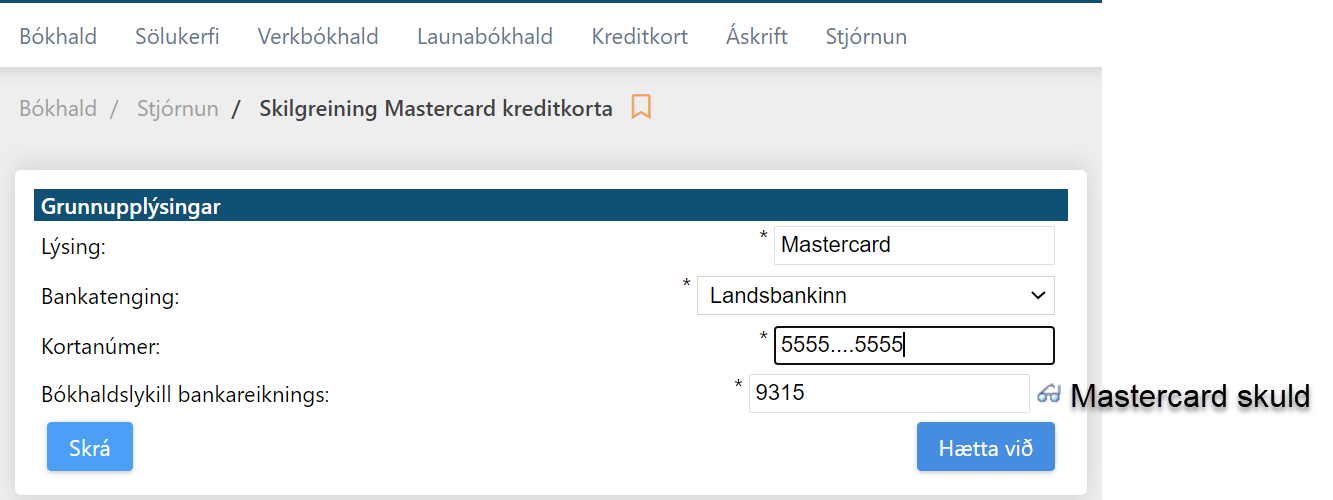Viewport: 1333px width, 500px height.
Task: Open account lookup via the glasses icon
Action: (x=1048, y=394)
